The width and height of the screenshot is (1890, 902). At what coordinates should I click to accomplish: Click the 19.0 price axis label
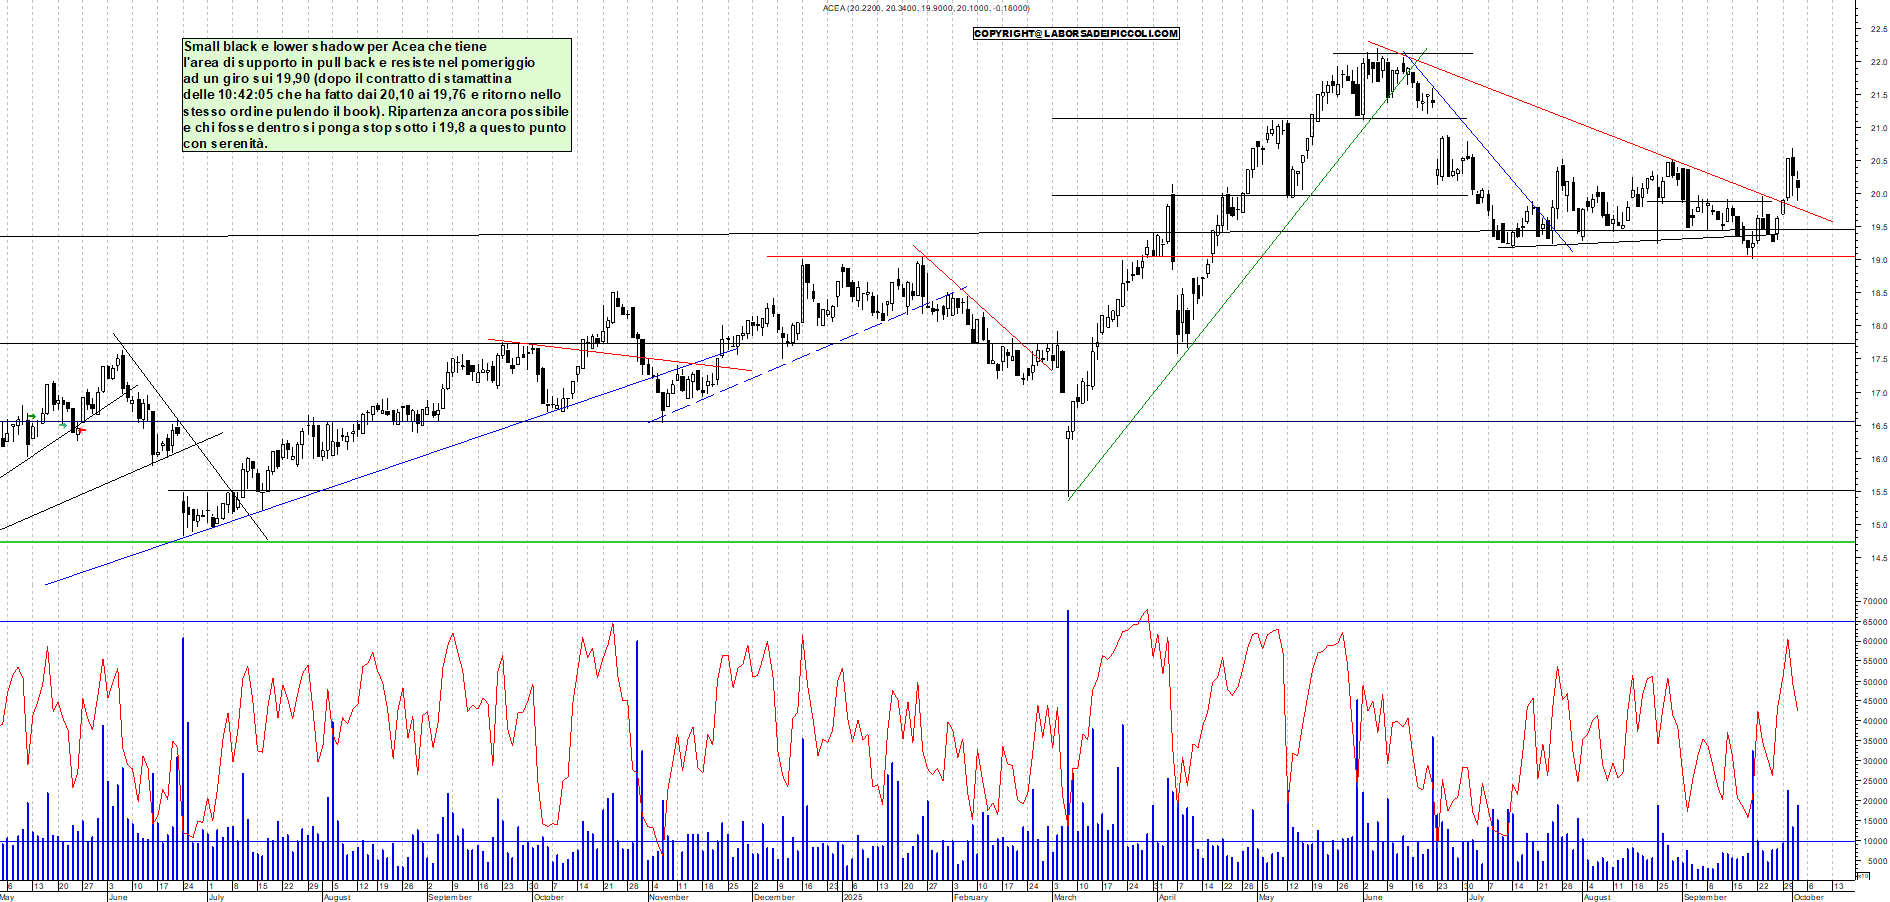coord(1878,260)
